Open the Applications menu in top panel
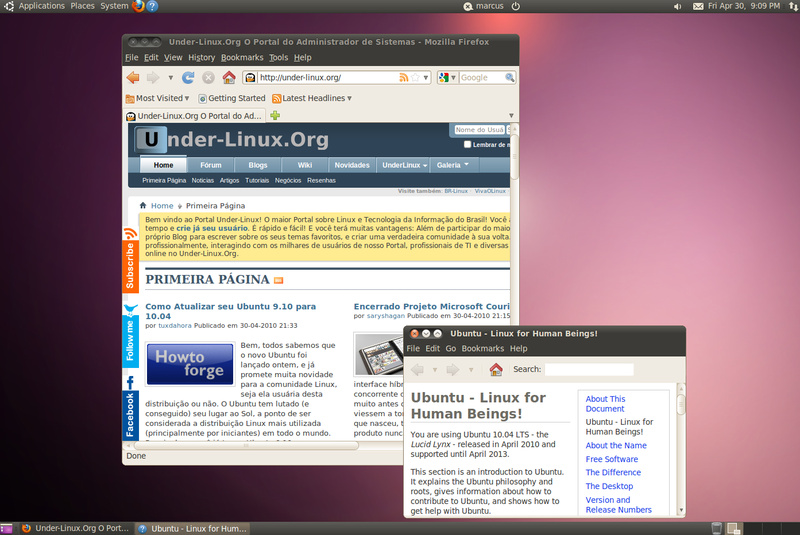The image size is (800, 535). click(x=41, y=6)
